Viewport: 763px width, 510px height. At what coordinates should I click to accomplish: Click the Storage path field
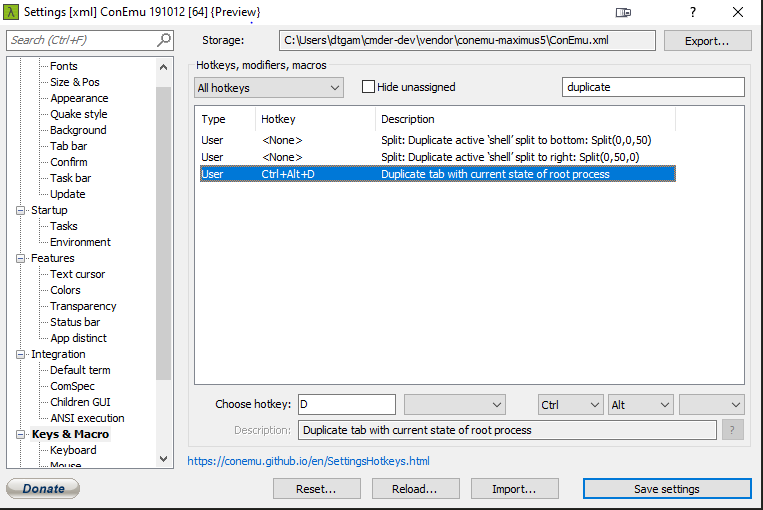click(467, 40)
